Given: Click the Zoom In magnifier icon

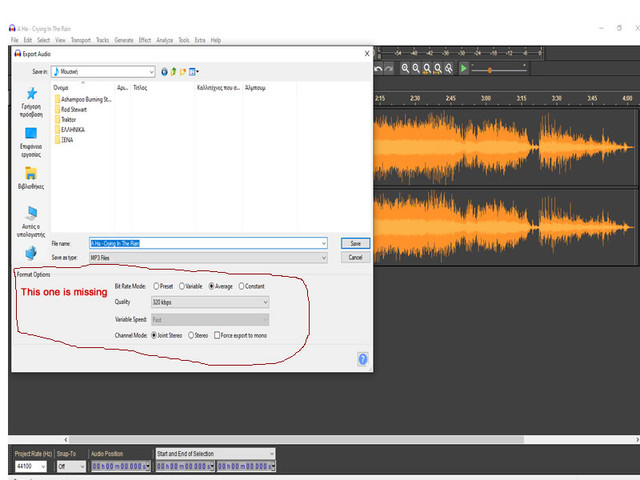Looking at the screenshot, I should [405, 68].
